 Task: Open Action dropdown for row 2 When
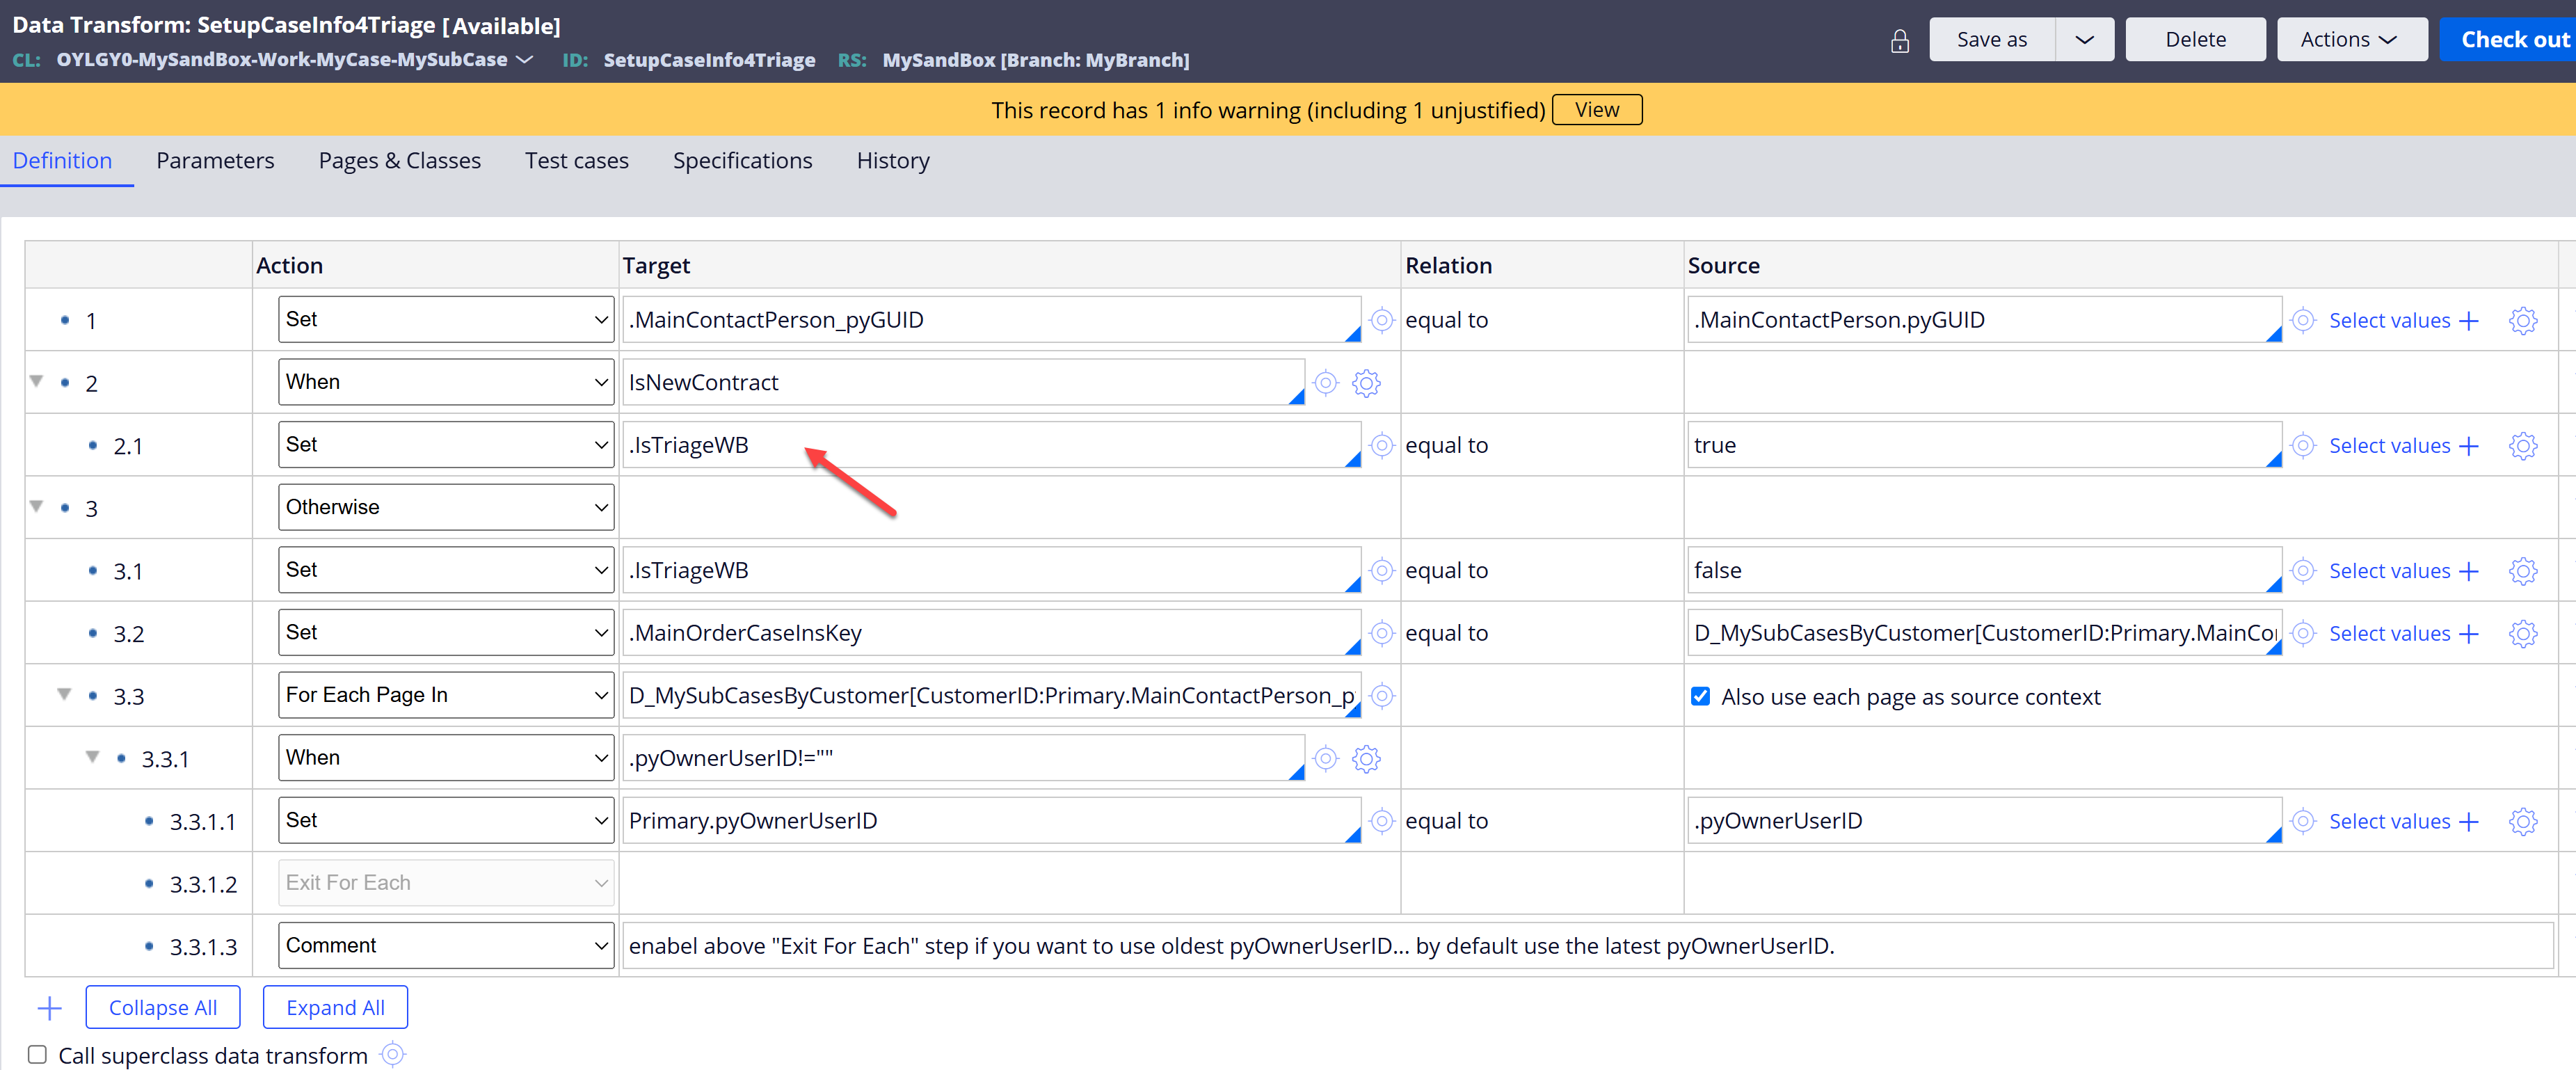[446, 382]
